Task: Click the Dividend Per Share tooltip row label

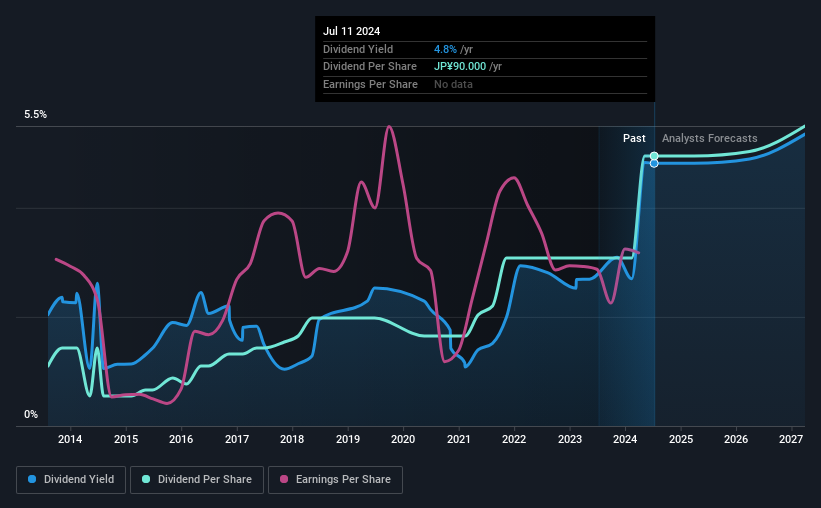Action: pyautogui.click(x=370, y=67)
